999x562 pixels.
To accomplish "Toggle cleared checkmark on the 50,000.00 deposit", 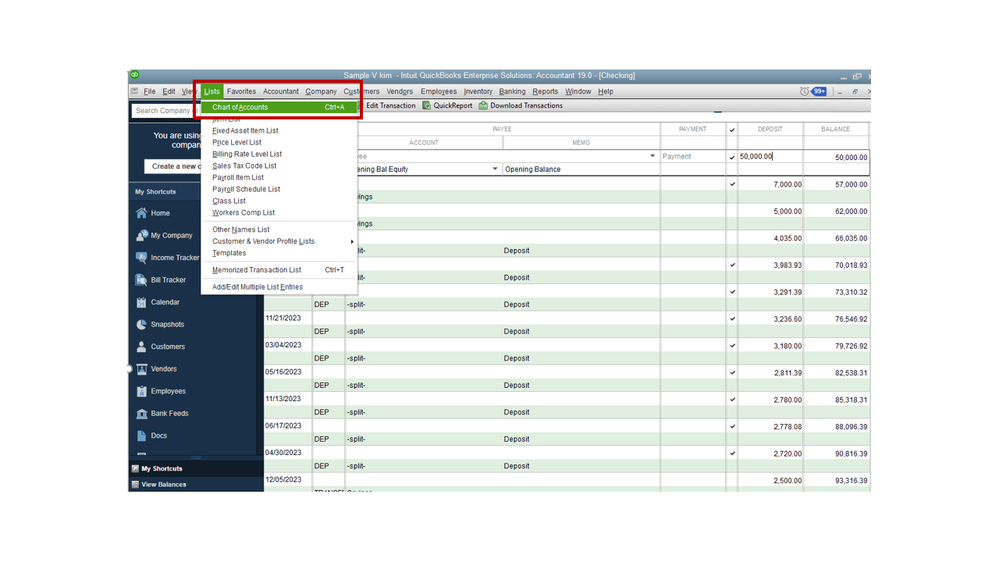I will point(732,157).
